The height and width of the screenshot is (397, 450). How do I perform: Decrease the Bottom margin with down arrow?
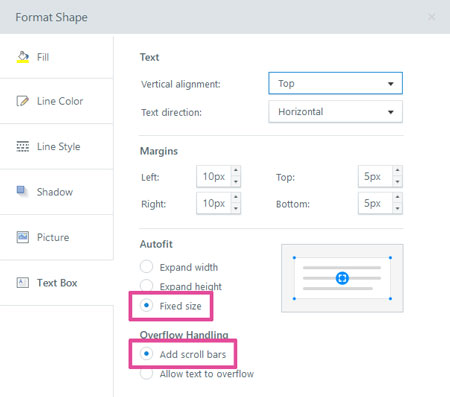pyautogui.click(x=397, y=208)
